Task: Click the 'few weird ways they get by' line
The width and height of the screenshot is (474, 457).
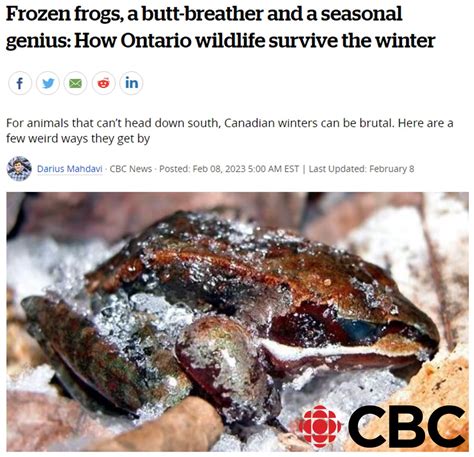Action: pyautogui.click(x=78, y=138)
